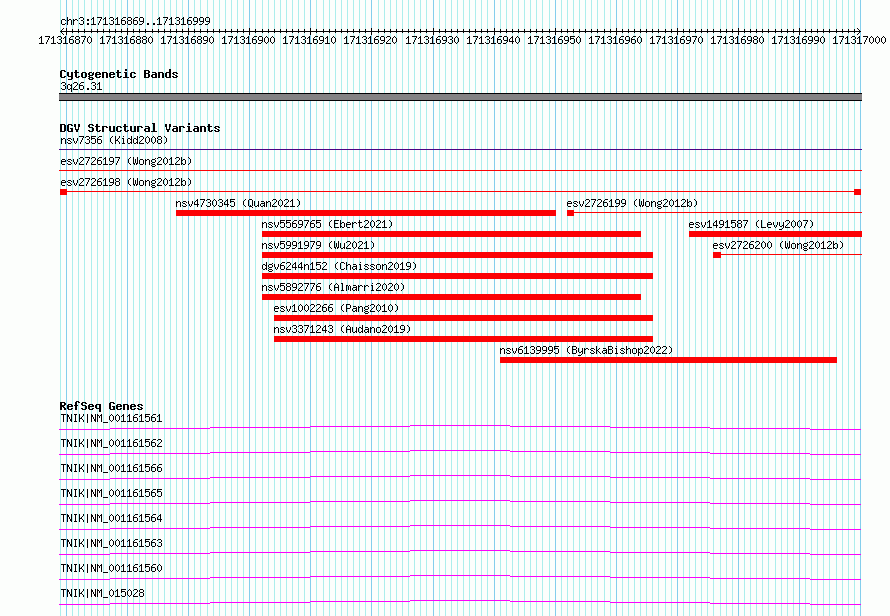
Task: Select the DGV Structural Variants track heading
Action: coord(140,128)
